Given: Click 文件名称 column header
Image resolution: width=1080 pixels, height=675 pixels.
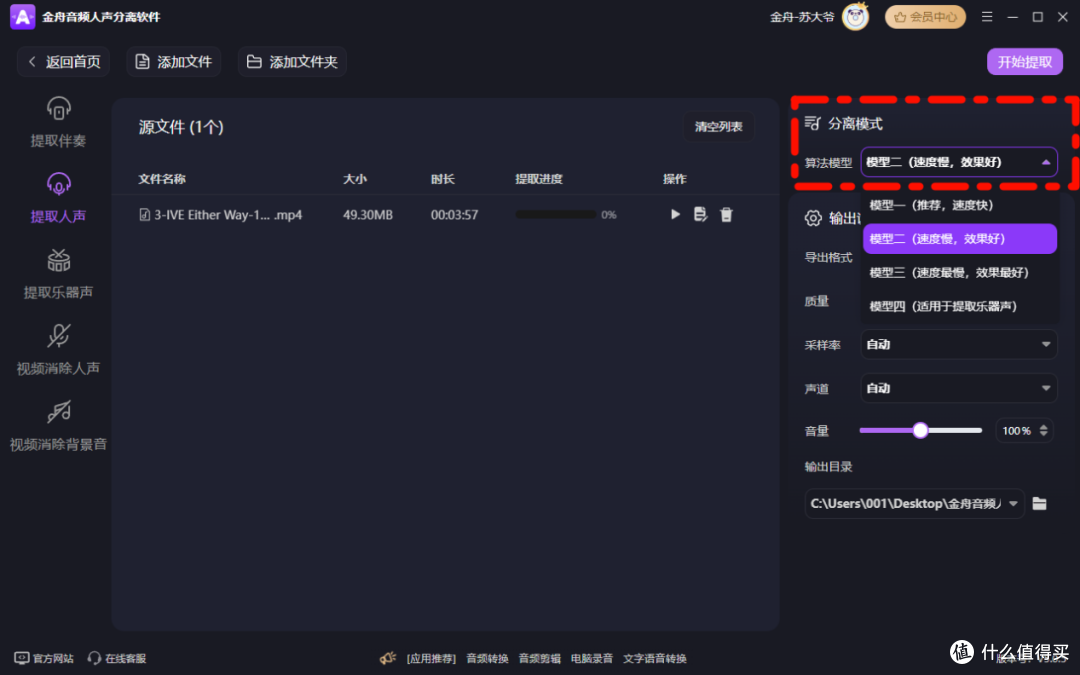Looking at the screenshot, I should pos(162,179).
